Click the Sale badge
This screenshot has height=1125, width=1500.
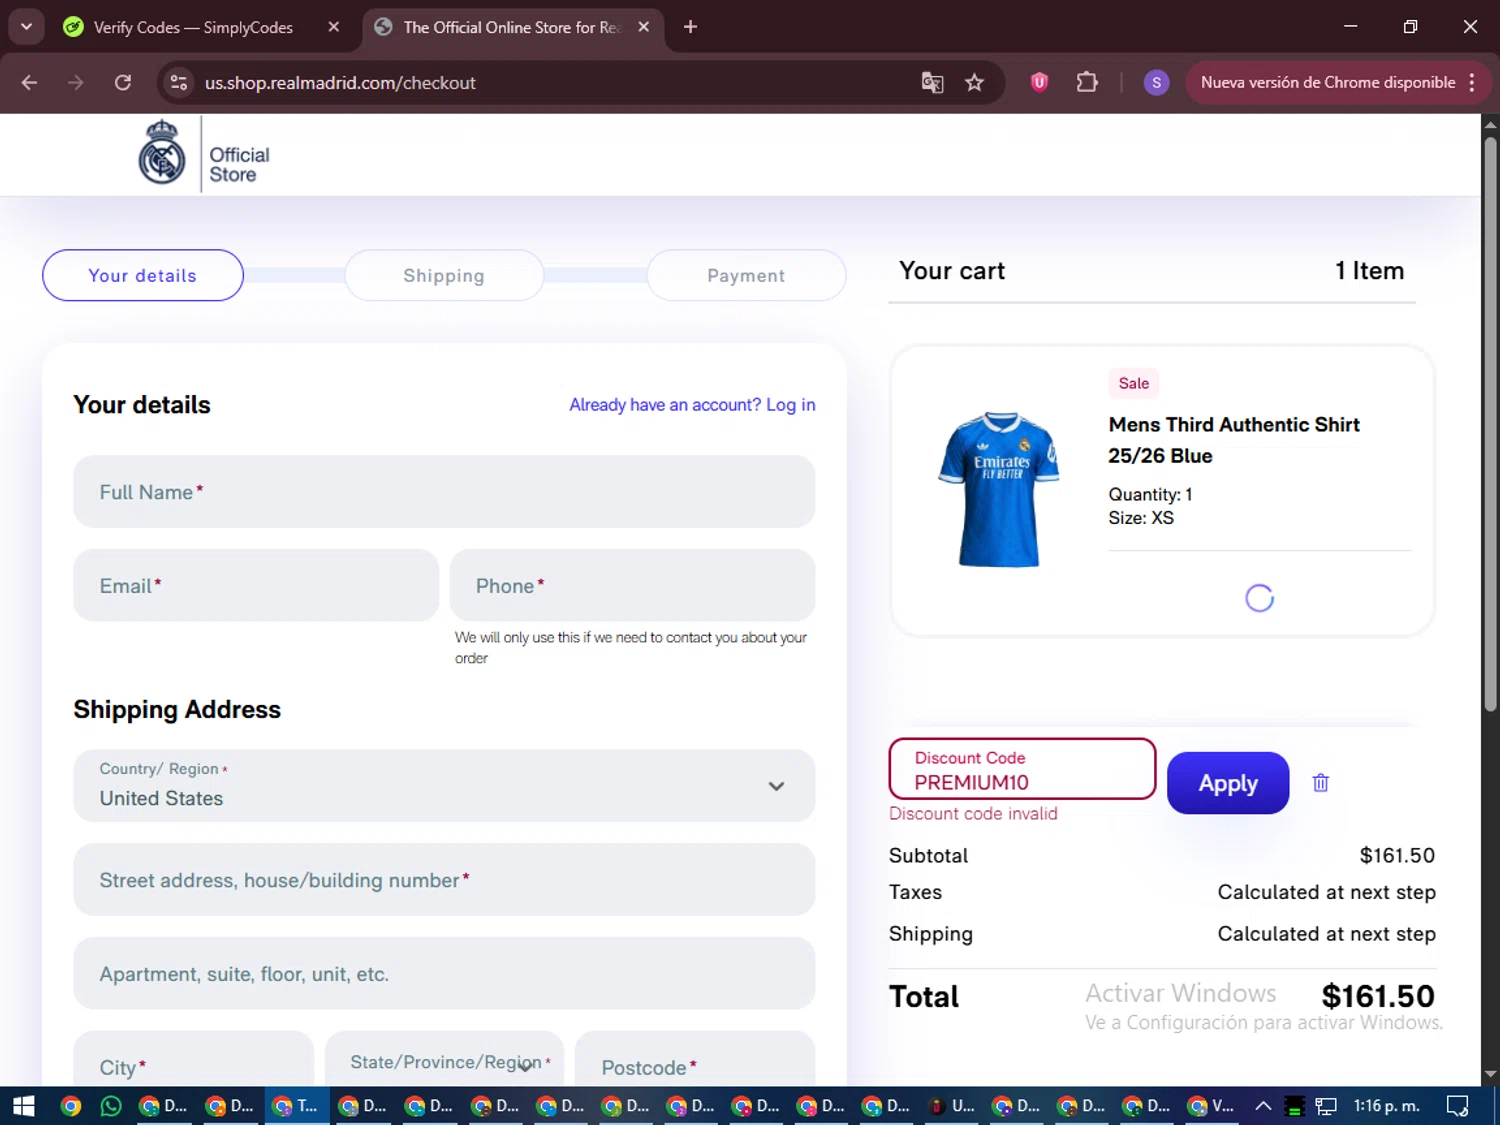1133,383
